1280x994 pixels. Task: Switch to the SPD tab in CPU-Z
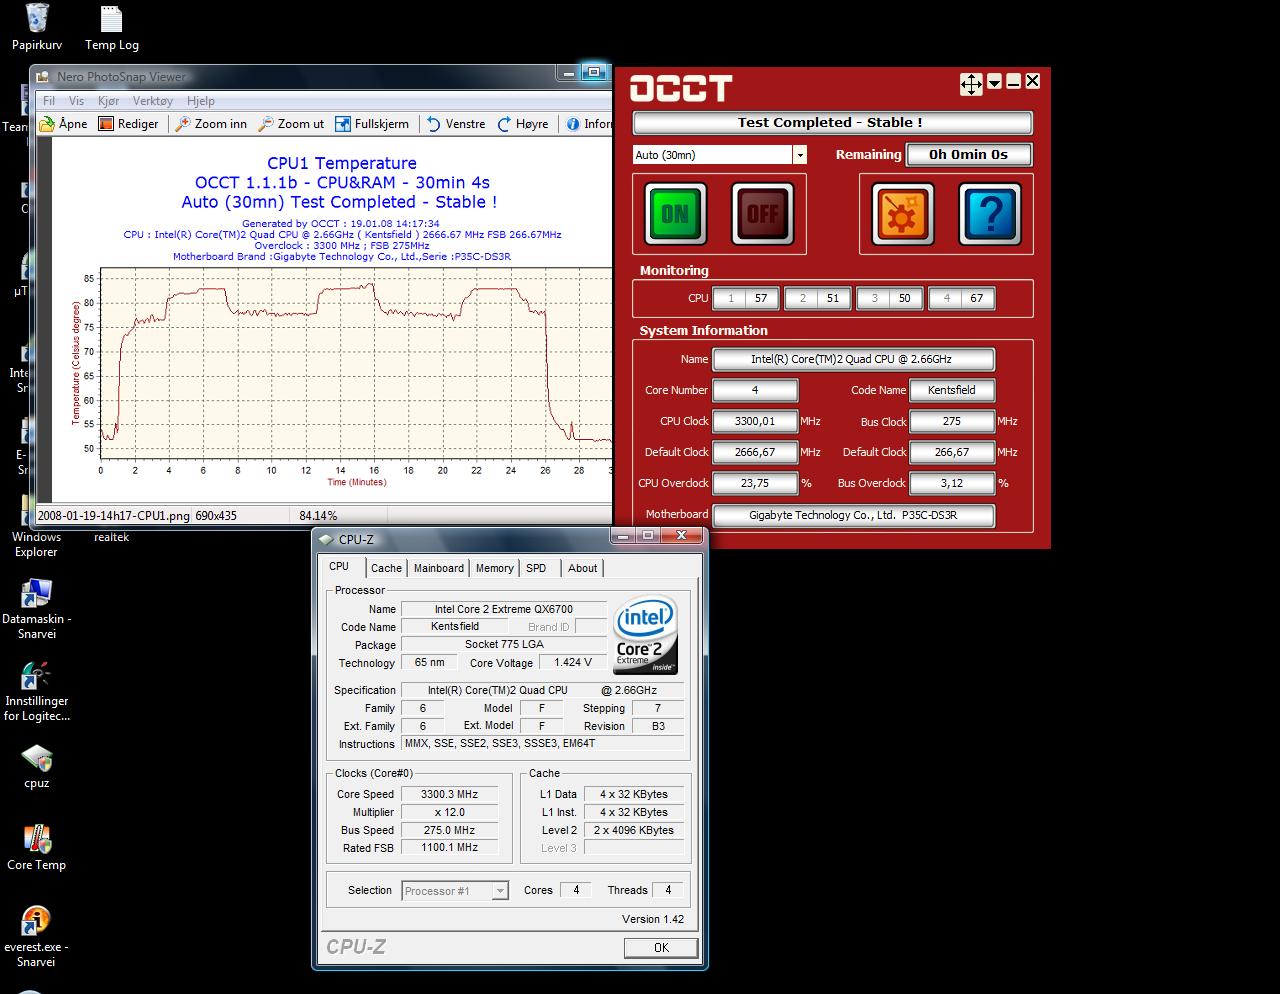pyautogui.click(x=537, y=568)
